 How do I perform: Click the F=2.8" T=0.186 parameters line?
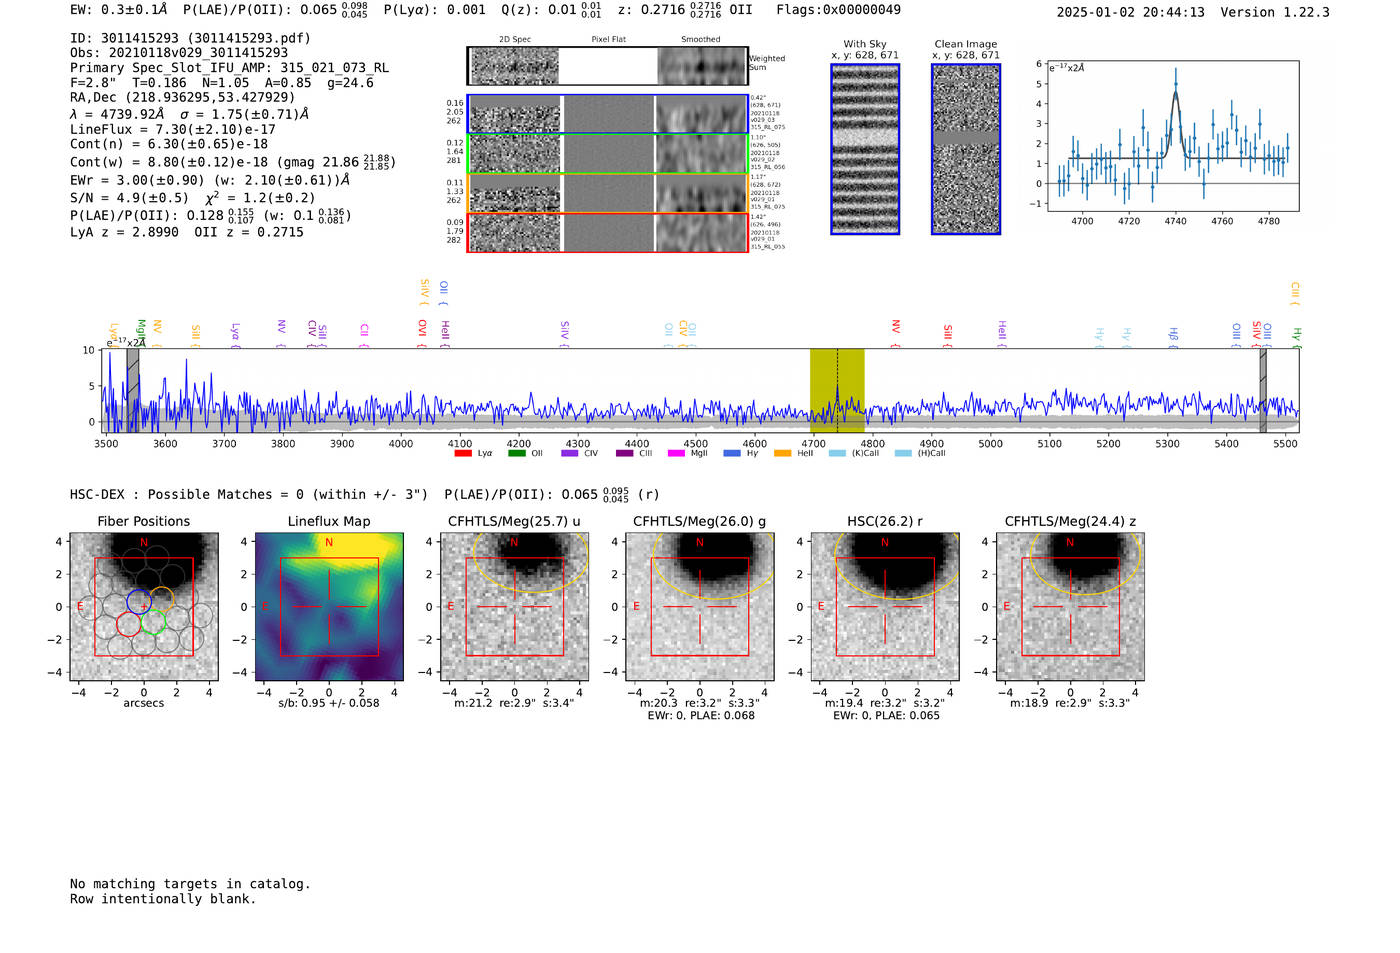(x=222, y=83)
